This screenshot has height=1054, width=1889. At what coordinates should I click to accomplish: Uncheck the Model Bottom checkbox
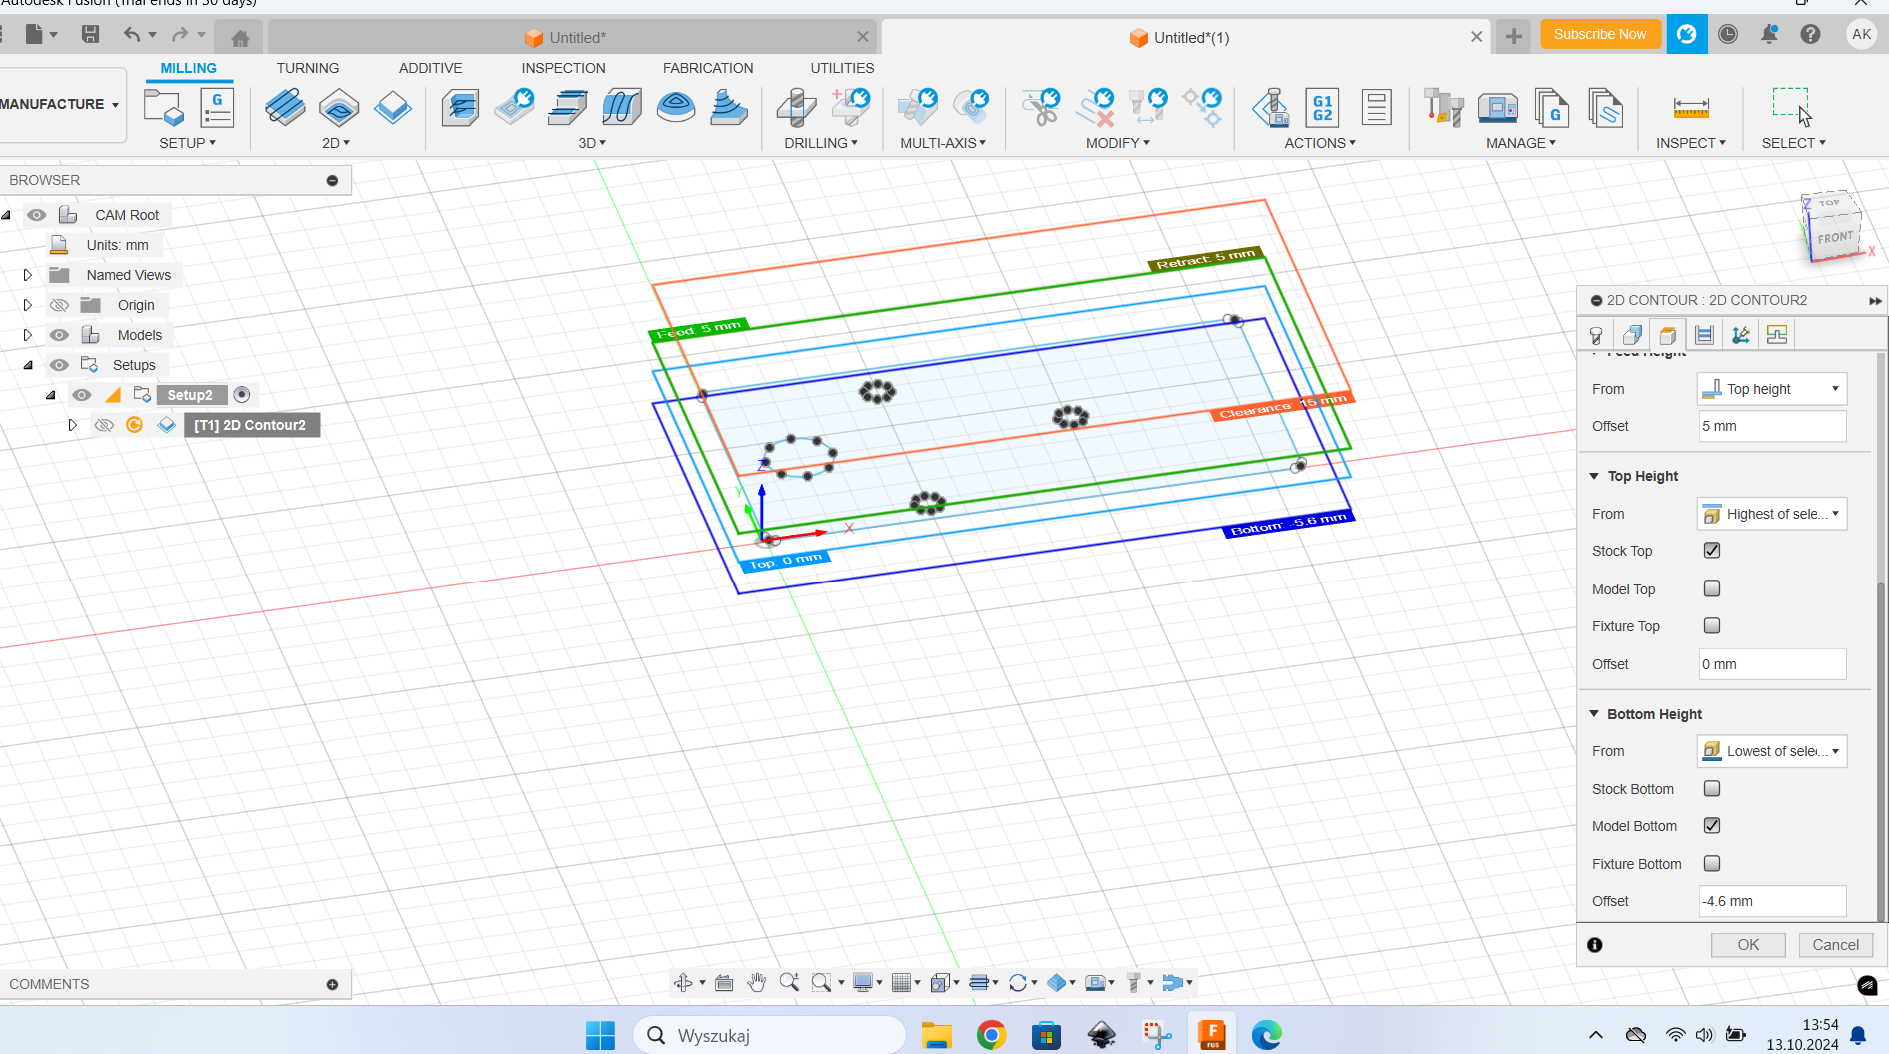click(x=1712, y=825)
